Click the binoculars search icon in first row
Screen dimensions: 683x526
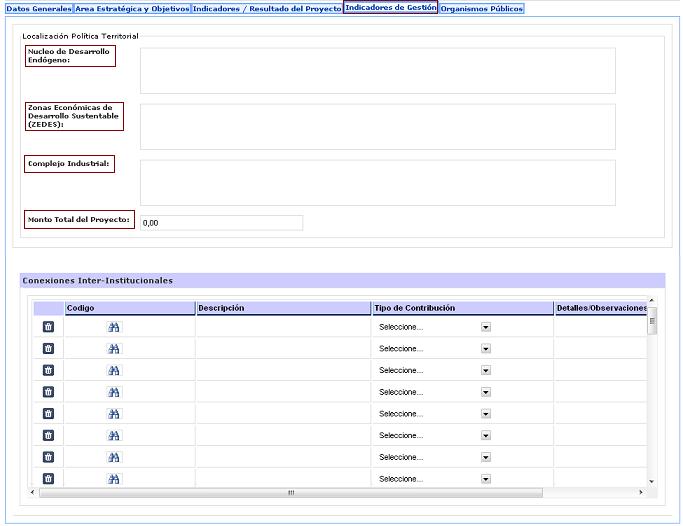(x=114, y=327)
